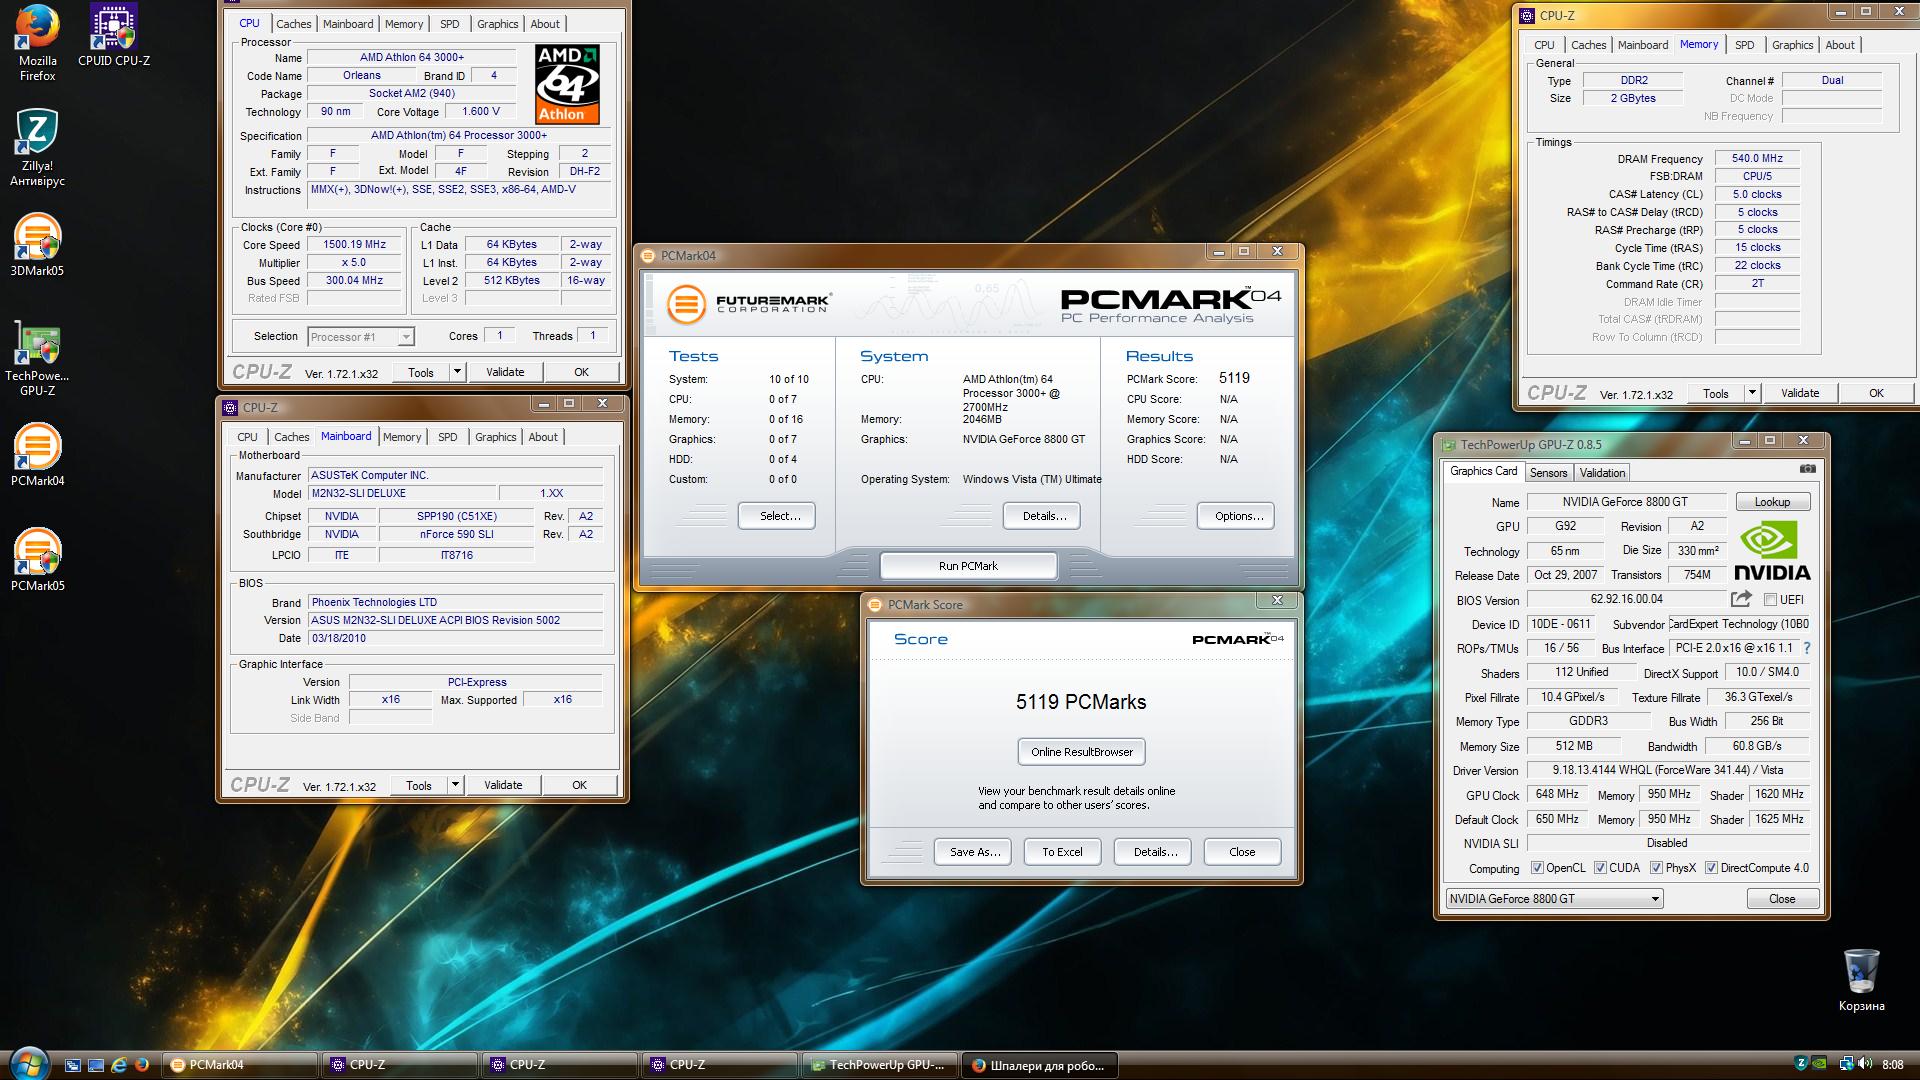1920x1080 pixels.
Task: Open volume speaker tray icon
Action: (x=1865, y=1064)
